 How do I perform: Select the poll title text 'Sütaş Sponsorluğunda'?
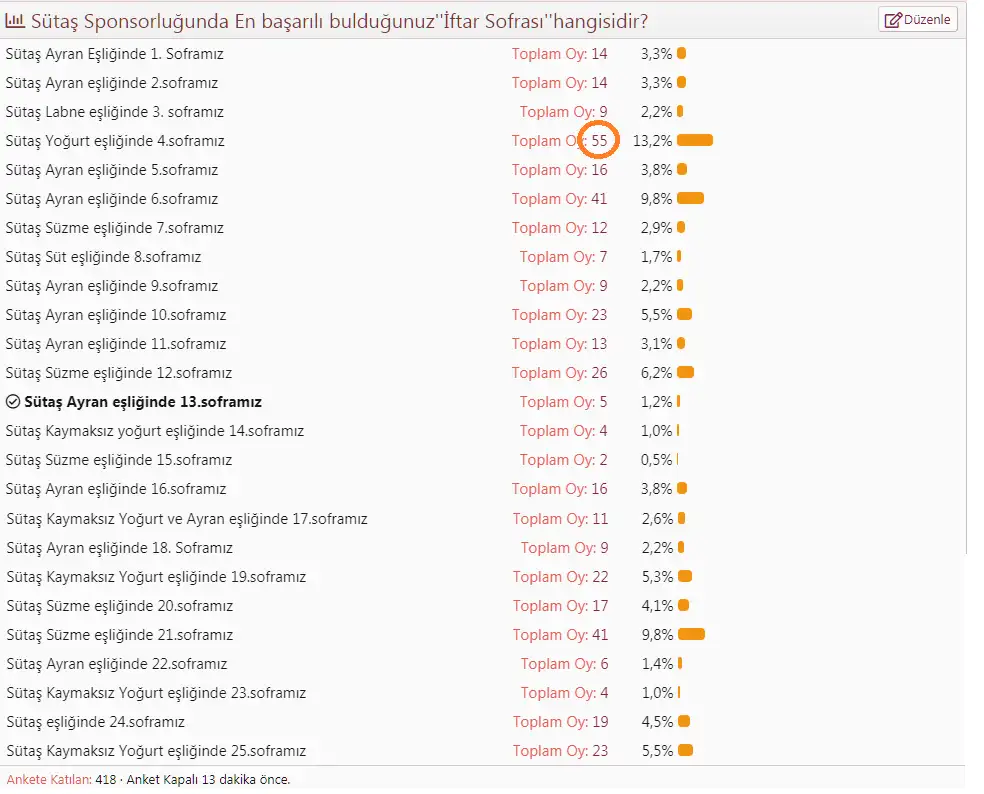[131, 22]
